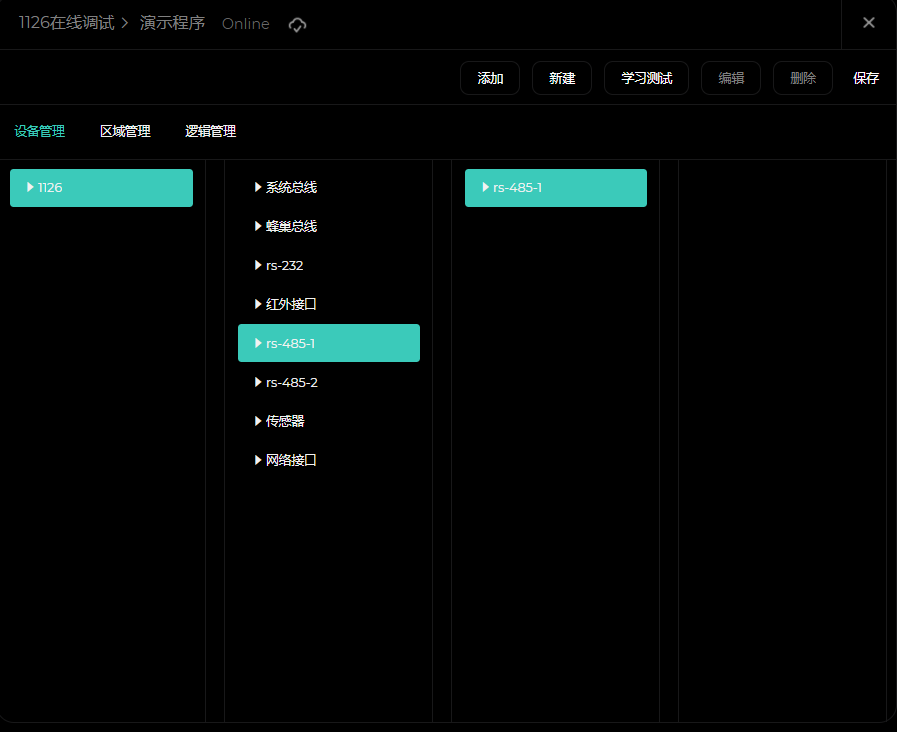Click the 添加 button
Viewport: 897px width, 732px height.
(490, 78)
